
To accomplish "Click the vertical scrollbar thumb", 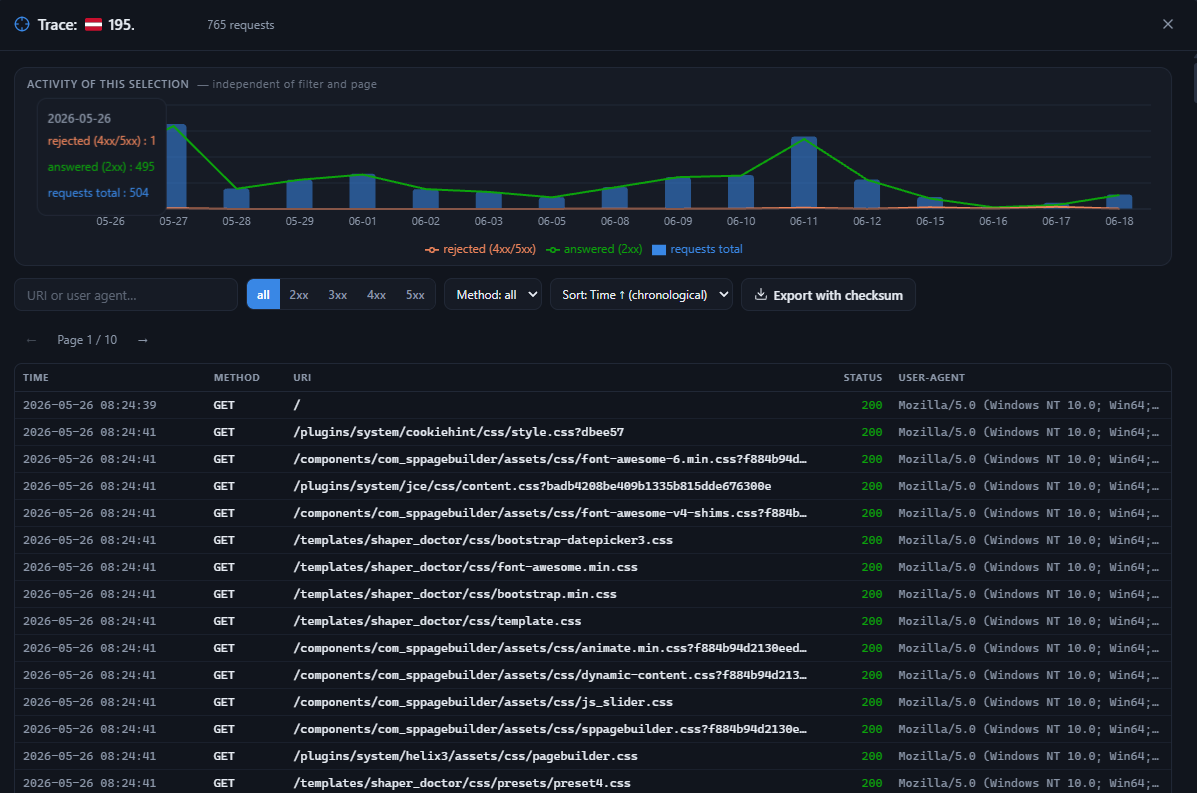I will 1194,82.
